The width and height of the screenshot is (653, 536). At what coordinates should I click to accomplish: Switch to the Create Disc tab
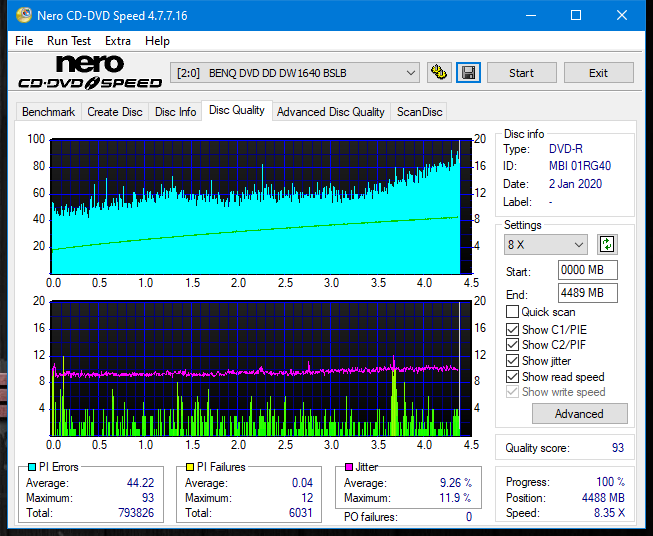point(115,112)
